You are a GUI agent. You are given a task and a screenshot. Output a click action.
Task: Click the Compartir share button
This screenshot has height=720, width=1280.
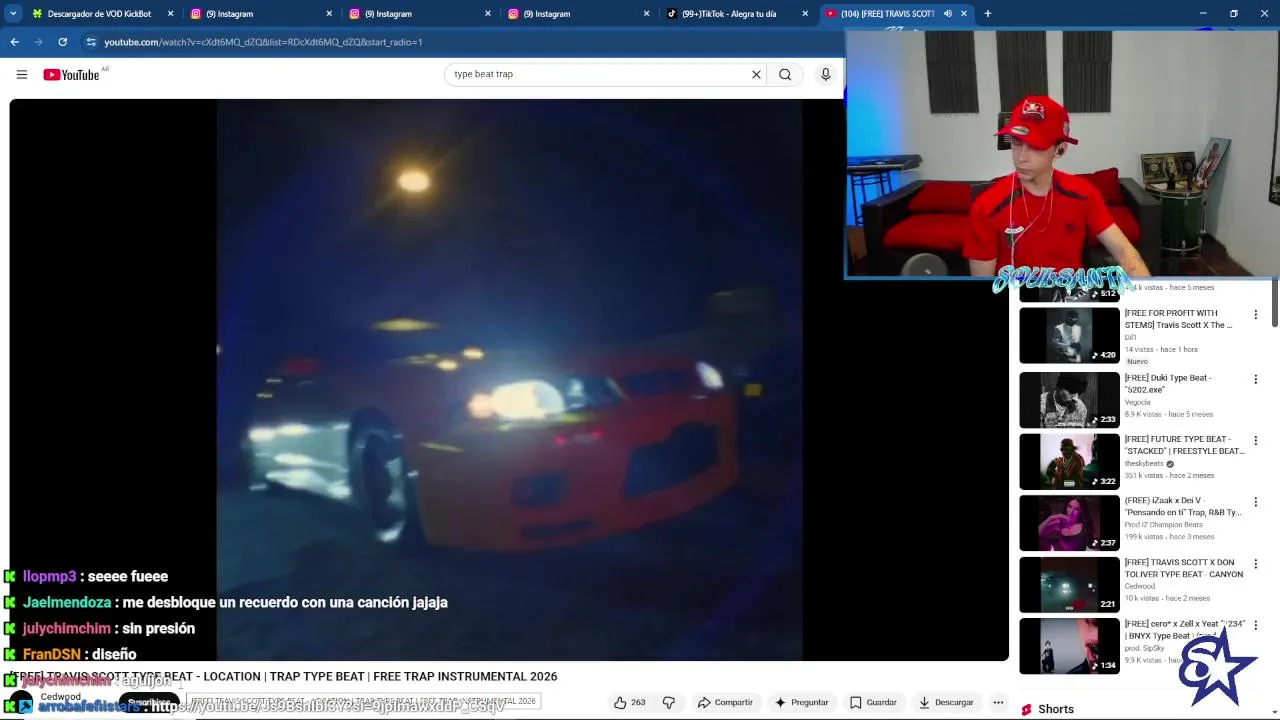tap(724, 702)
